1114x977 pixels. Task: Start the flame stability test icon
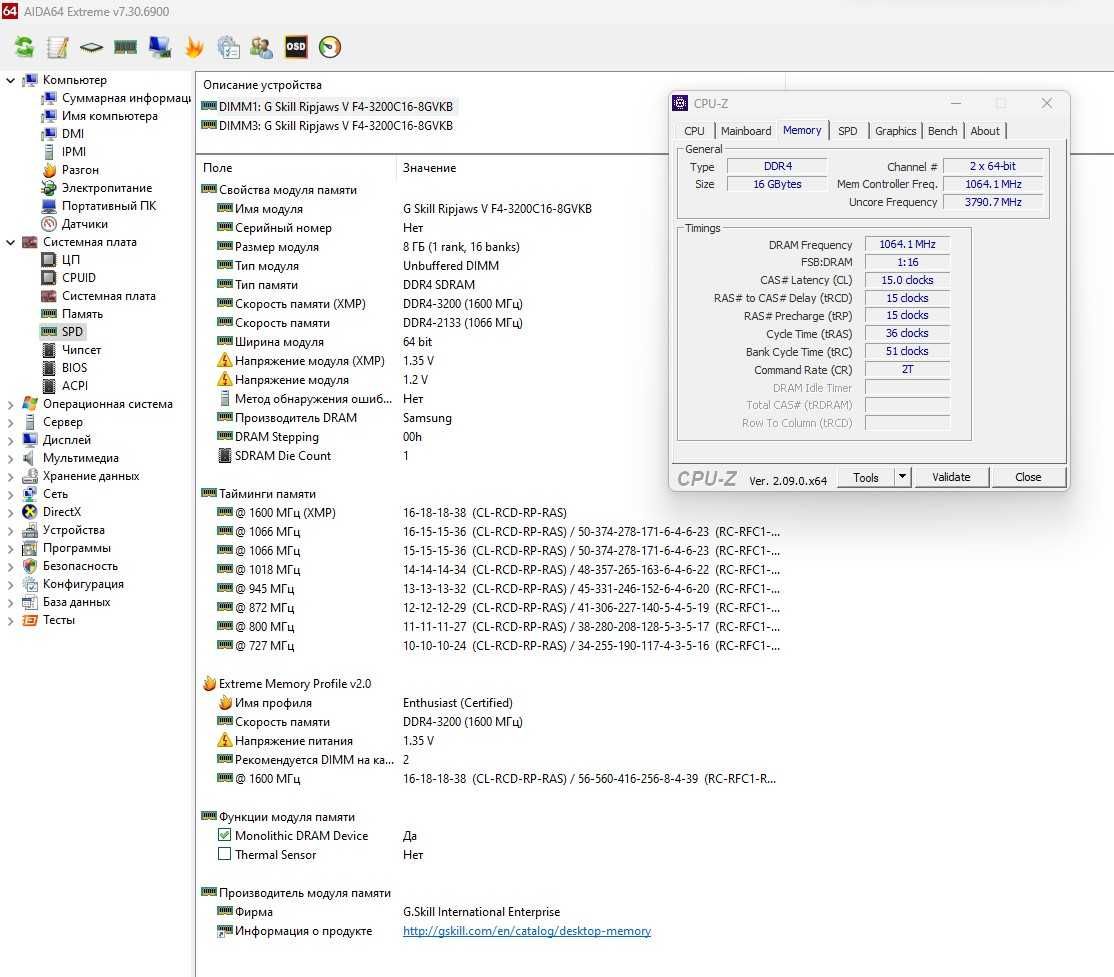tap(193, 47)
